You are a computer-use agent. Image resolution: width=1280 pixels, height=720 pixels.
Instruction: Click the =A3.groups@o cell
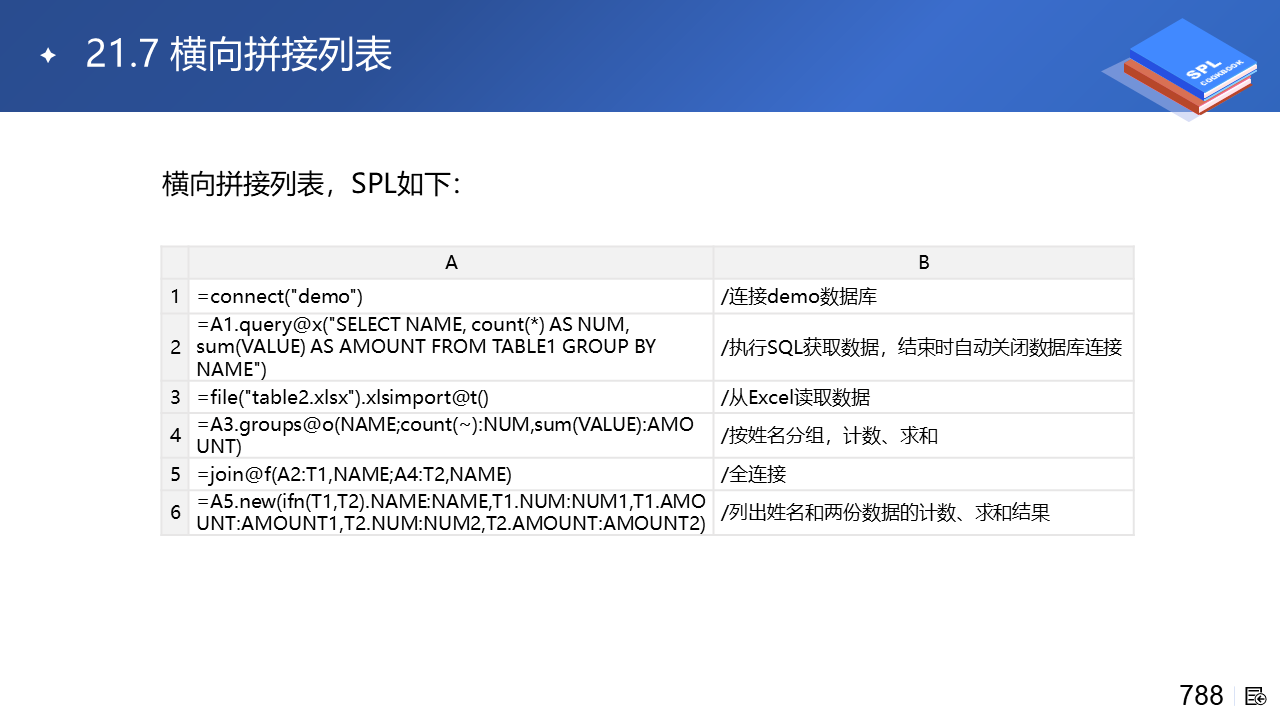[x=451, y=435]
